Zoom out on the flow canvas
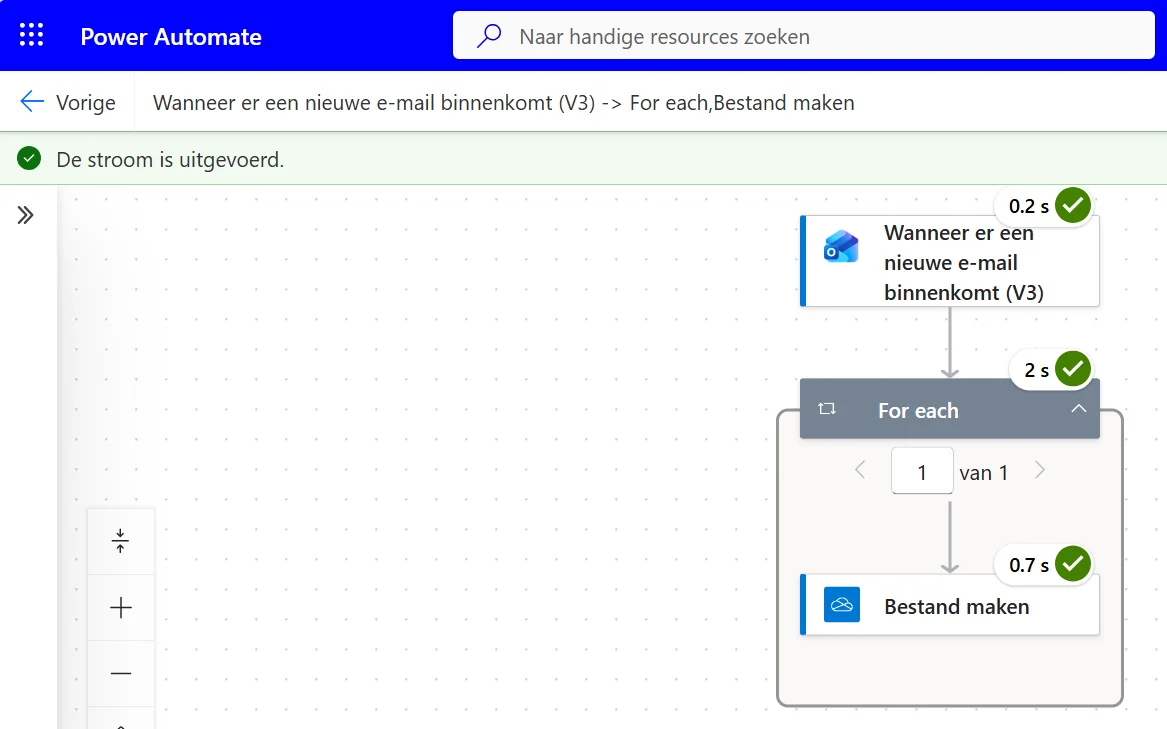This screenshot has height=729, width=1167. pos(121,673)
